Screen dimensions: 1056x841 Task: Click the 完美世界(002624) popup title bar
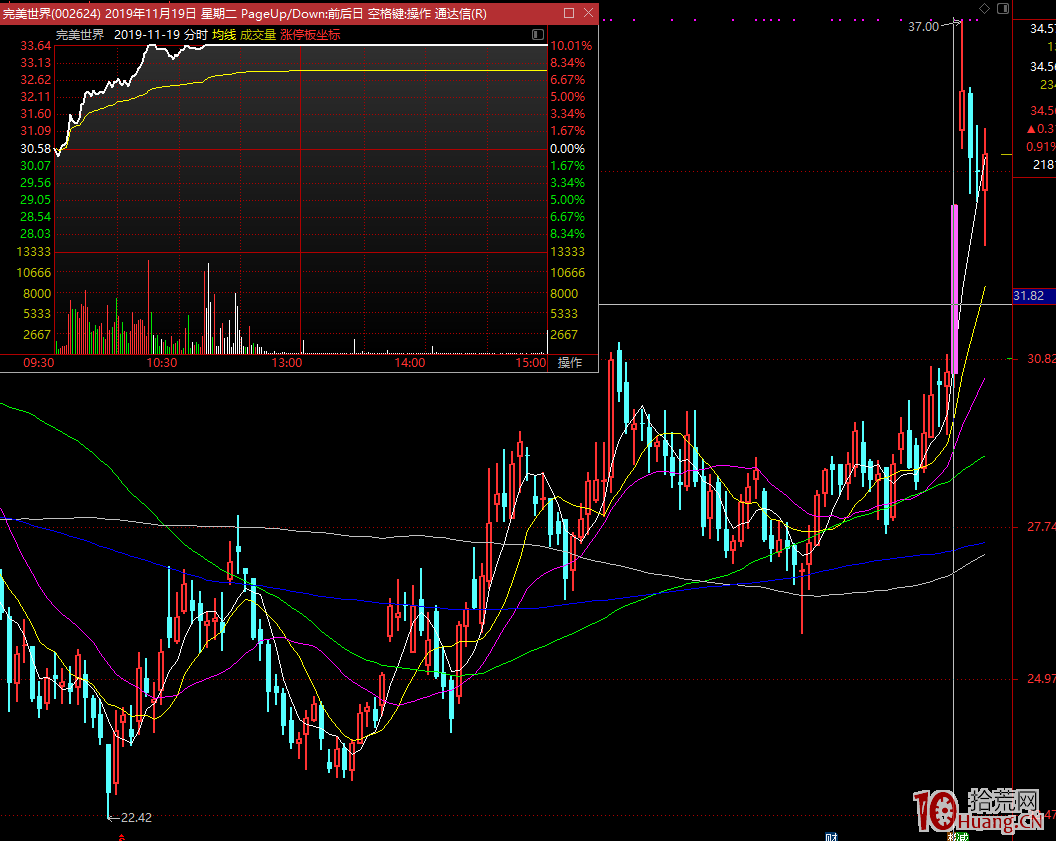pyautogui.click(x=250, y=13)
